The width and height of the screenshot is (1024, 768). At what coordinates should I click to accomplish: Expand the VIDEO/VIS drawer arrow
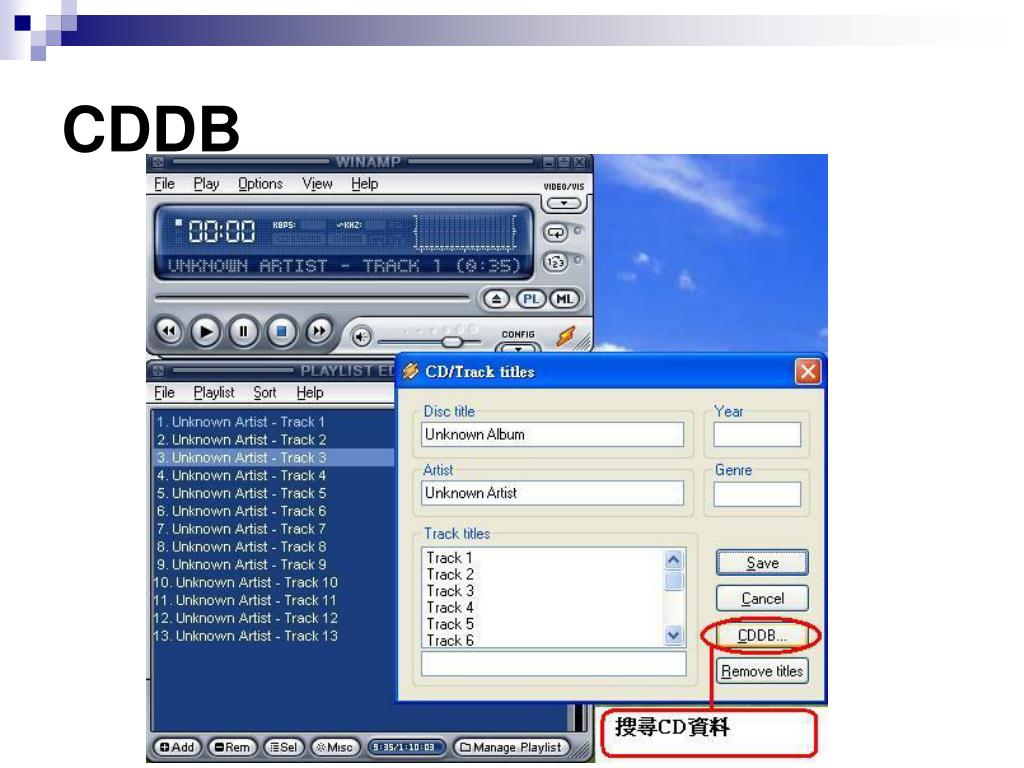click(564, 203)
